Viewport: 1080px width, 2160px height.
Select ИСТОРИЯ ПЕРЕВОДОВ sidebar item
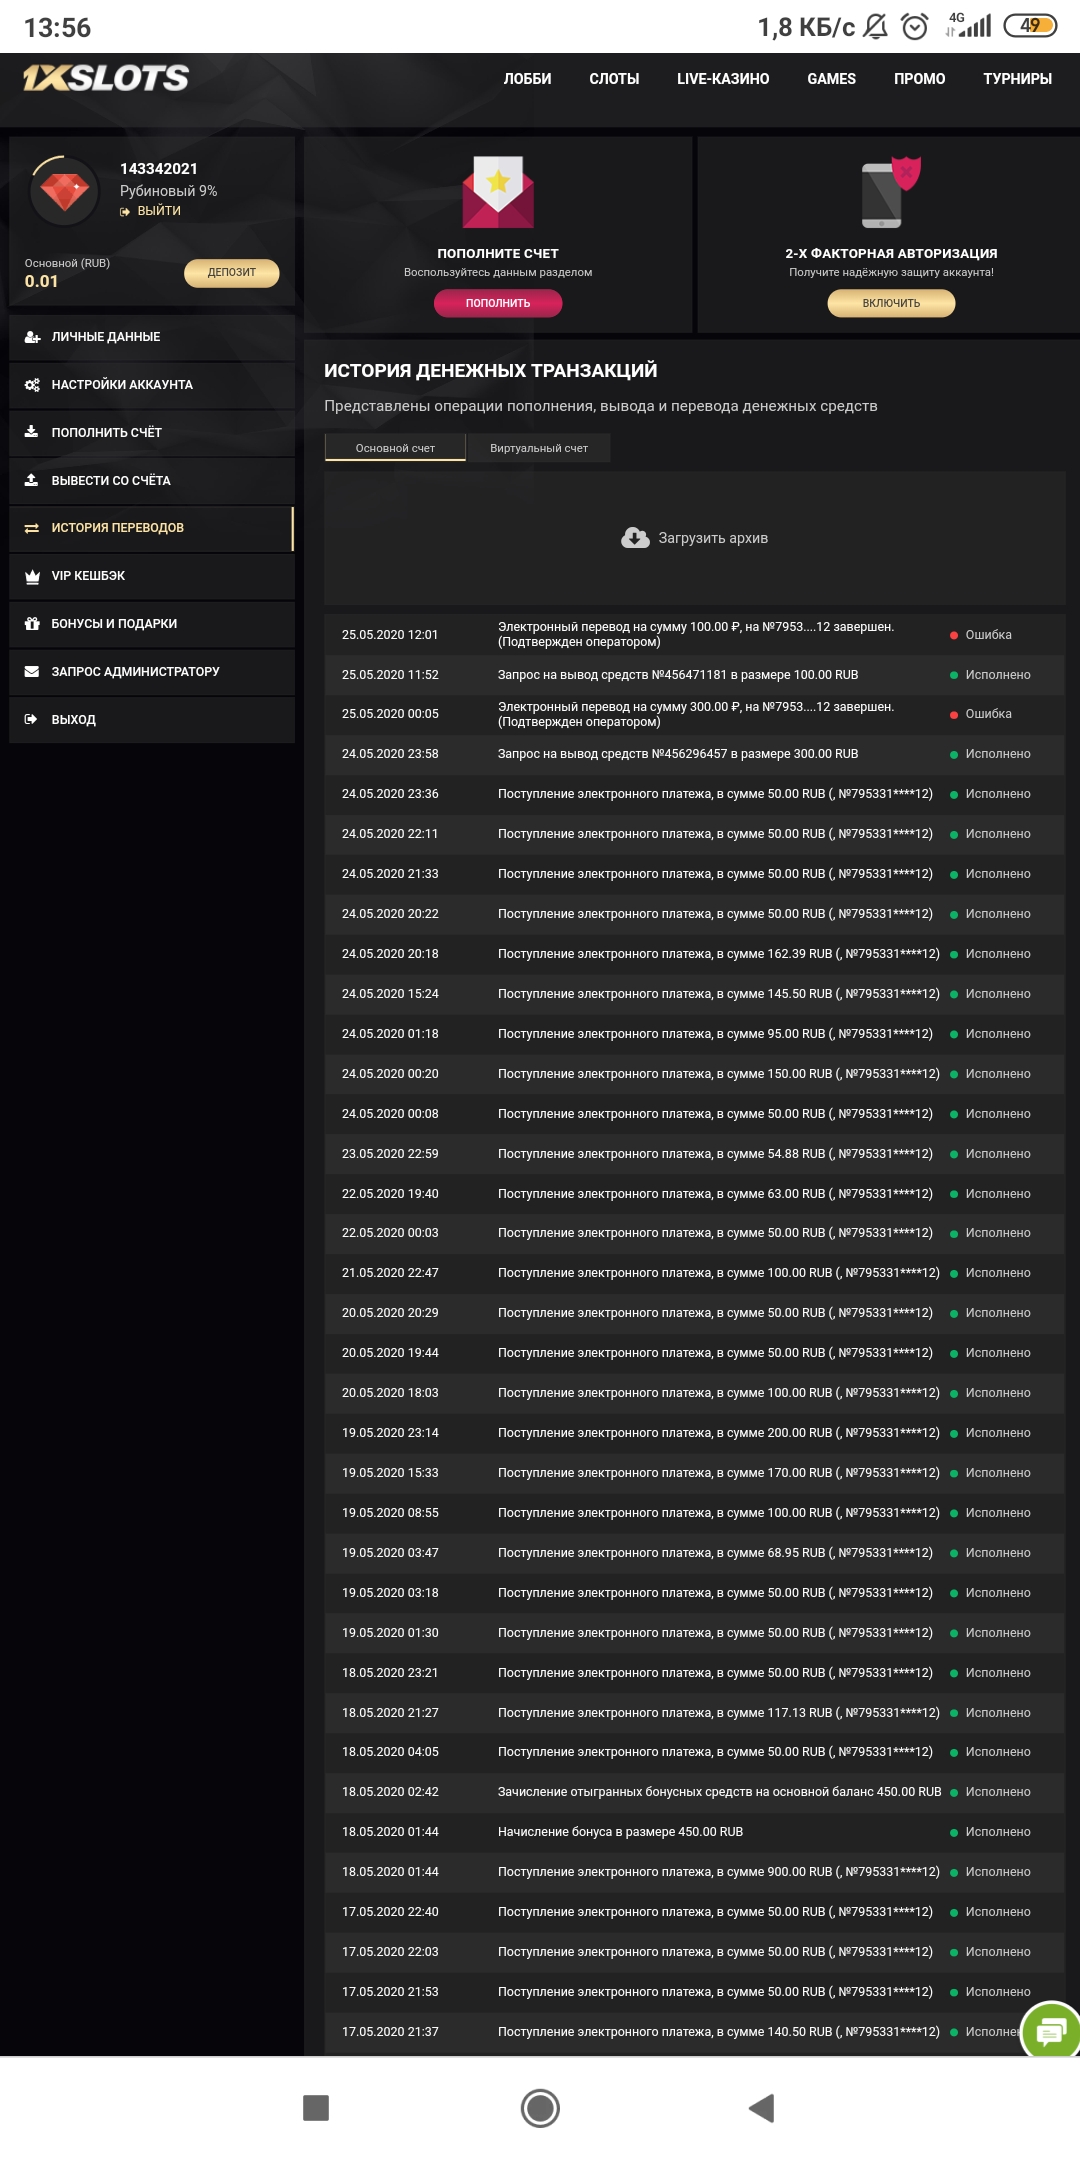[x=152, y=528]
